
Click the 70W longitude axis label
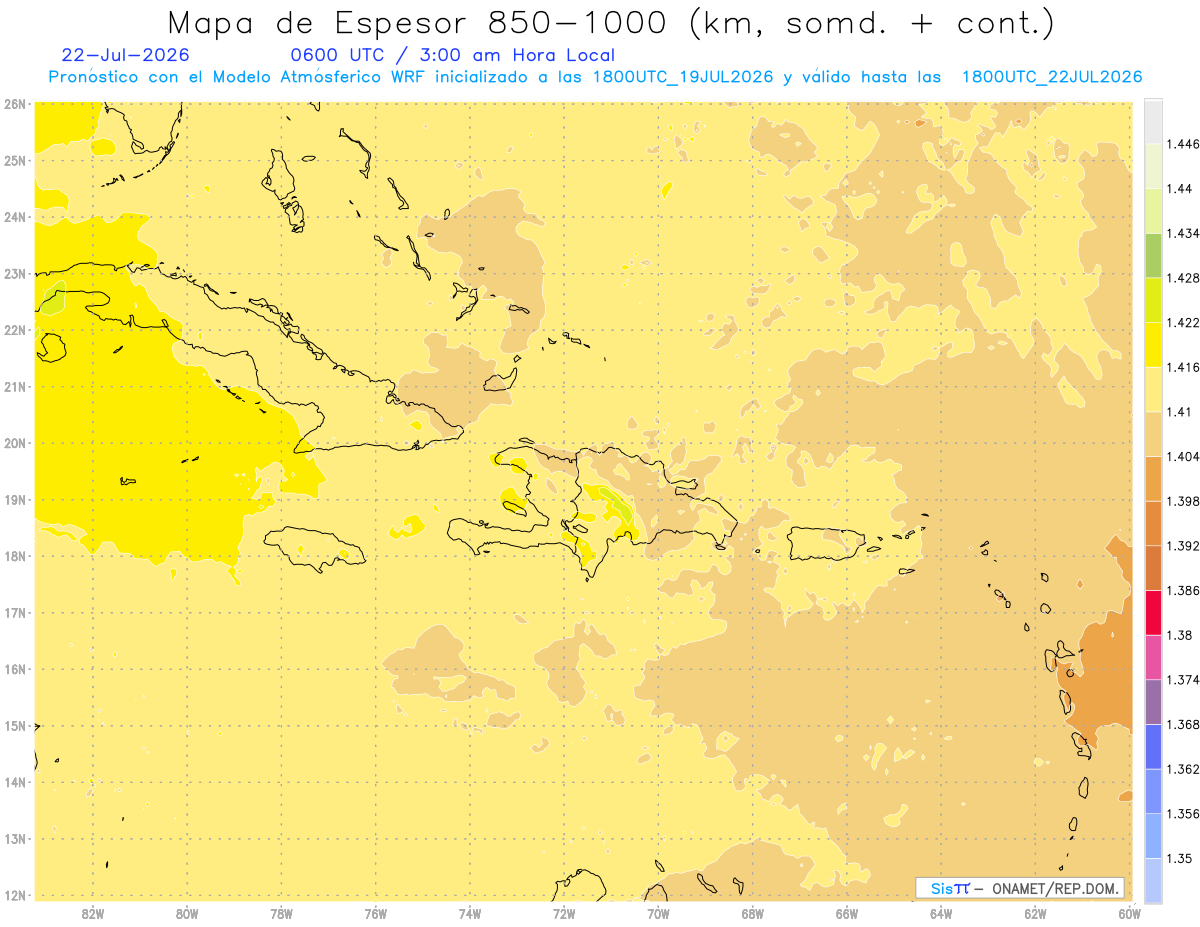click(x=658, y=913)
